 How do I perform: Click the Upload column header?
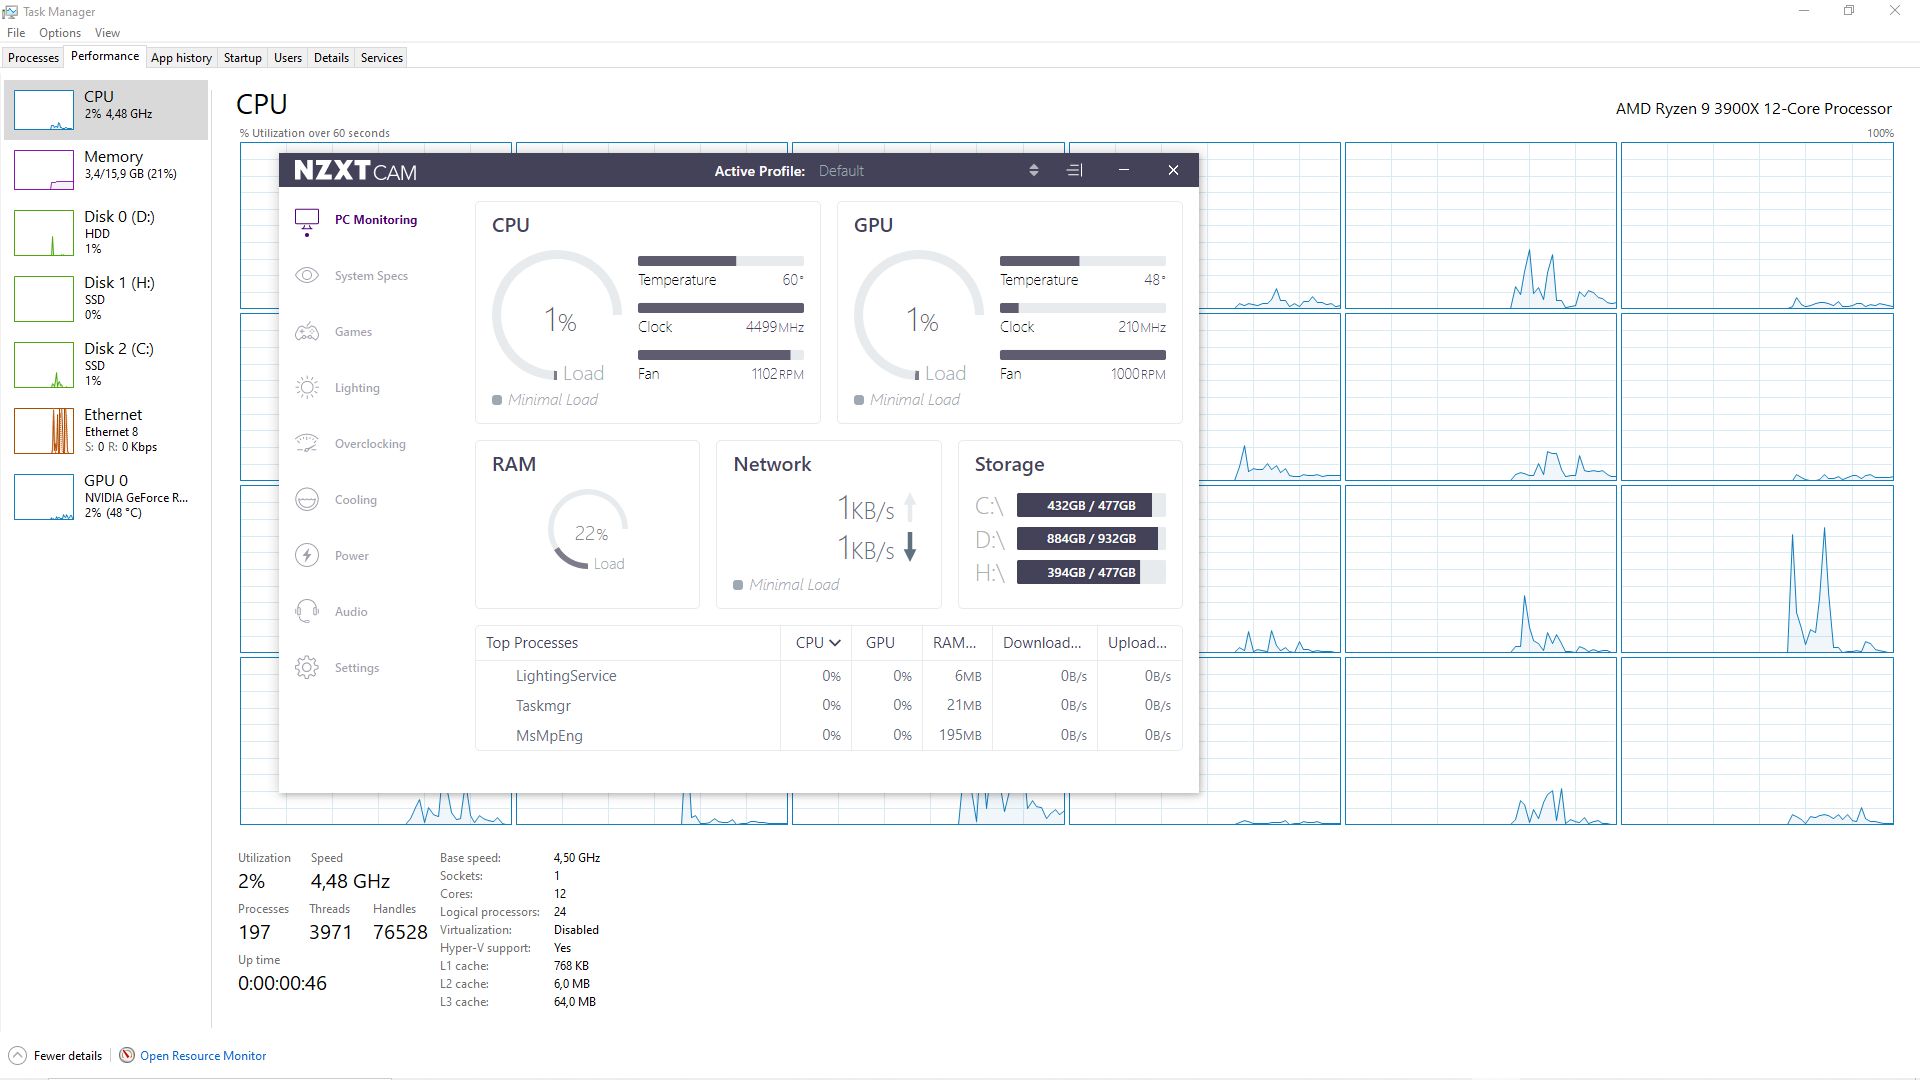click(1137, 643)
